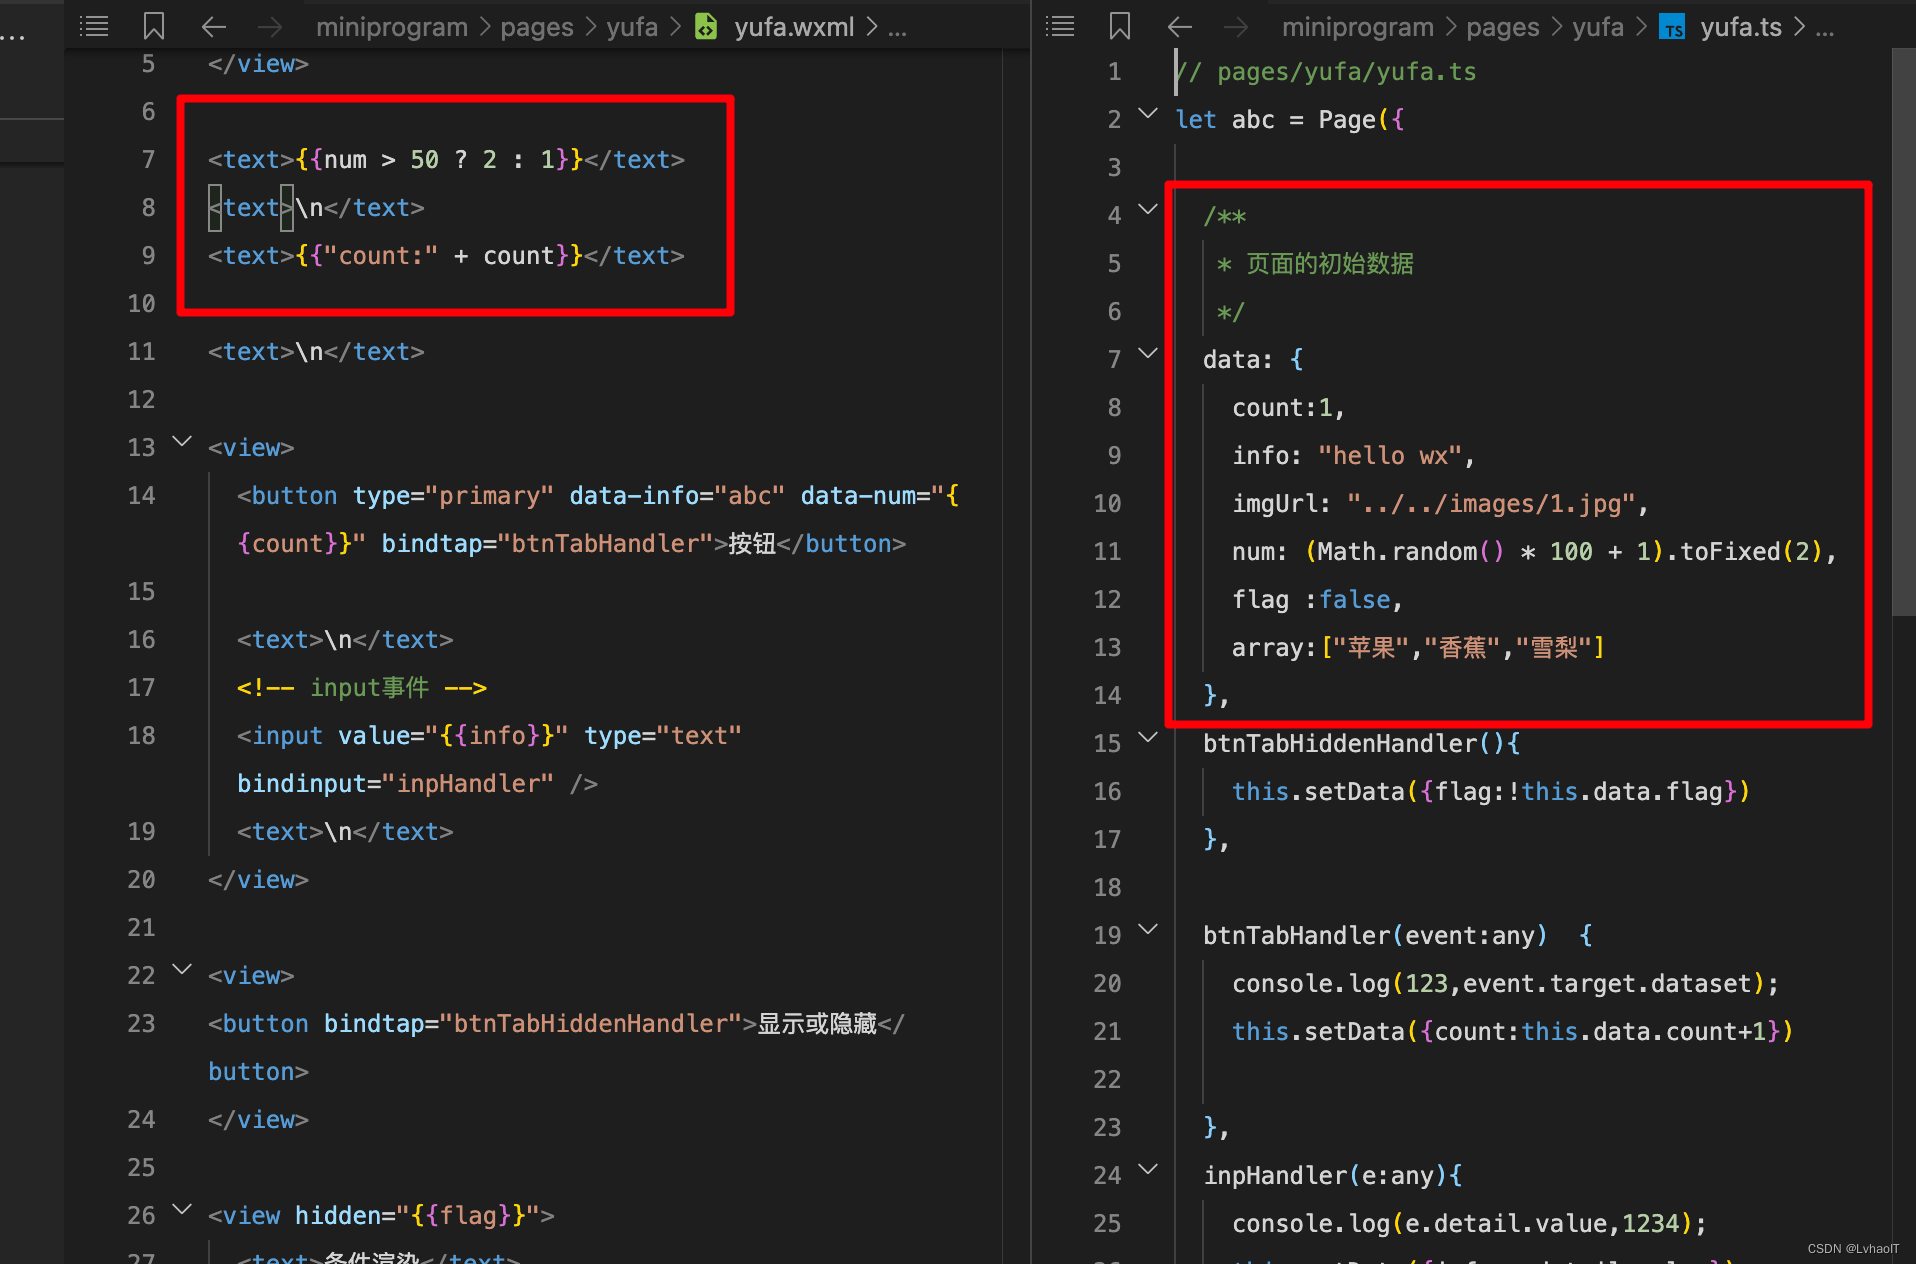
Task: Click console.log(e.detail.value,1234) line
Action: [1469, 1223]
